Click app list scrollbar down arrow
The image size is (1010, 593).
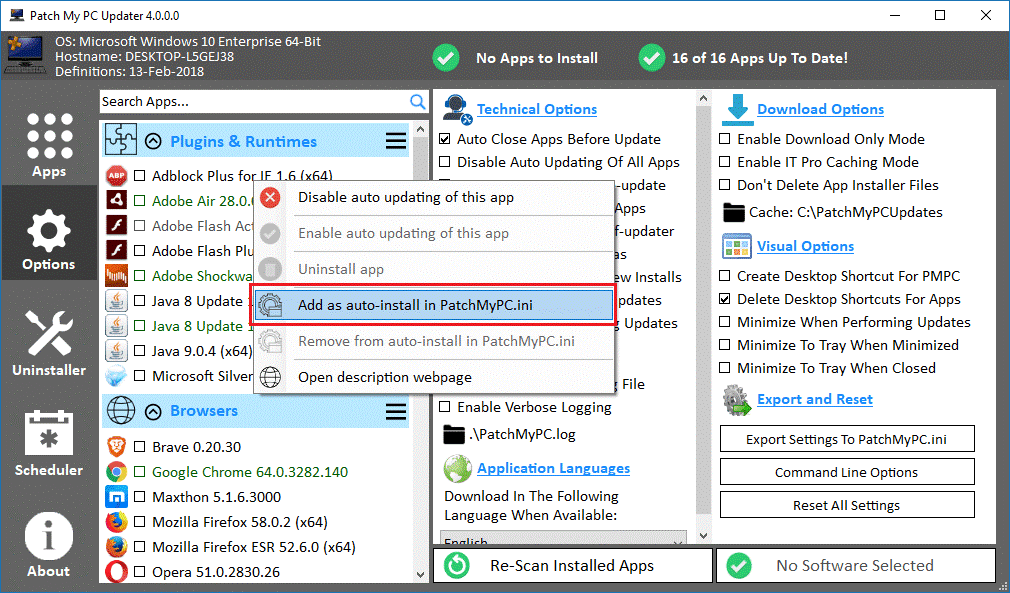421,574
